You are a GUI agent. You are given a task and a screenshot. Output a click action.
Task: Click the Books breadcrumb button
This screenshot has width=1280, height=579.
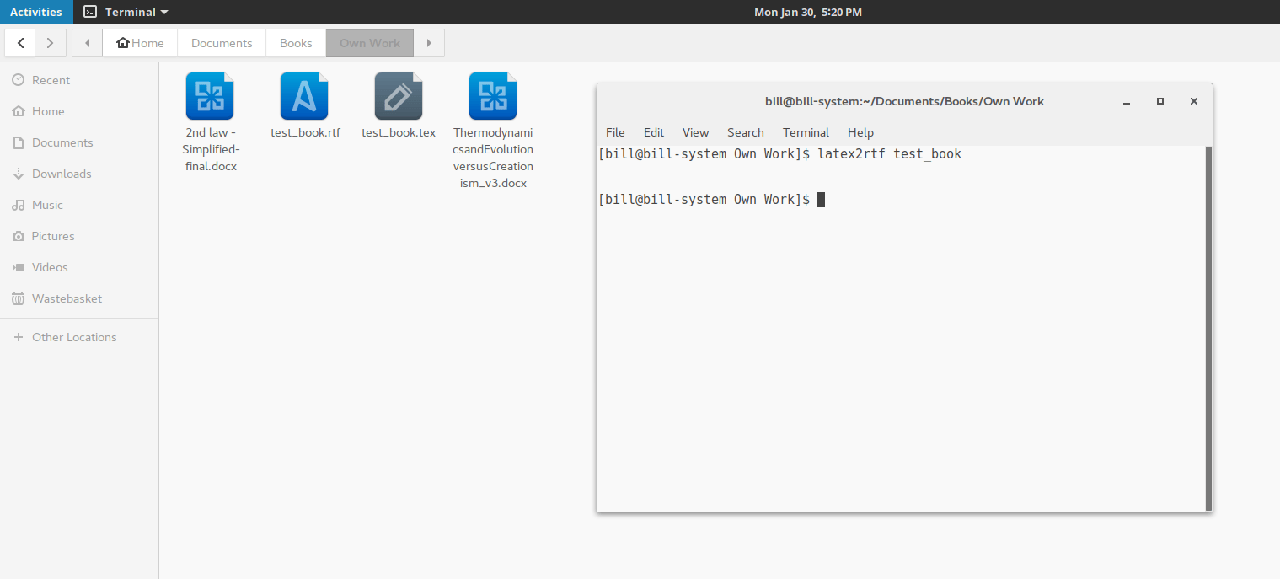pos(296,43)
